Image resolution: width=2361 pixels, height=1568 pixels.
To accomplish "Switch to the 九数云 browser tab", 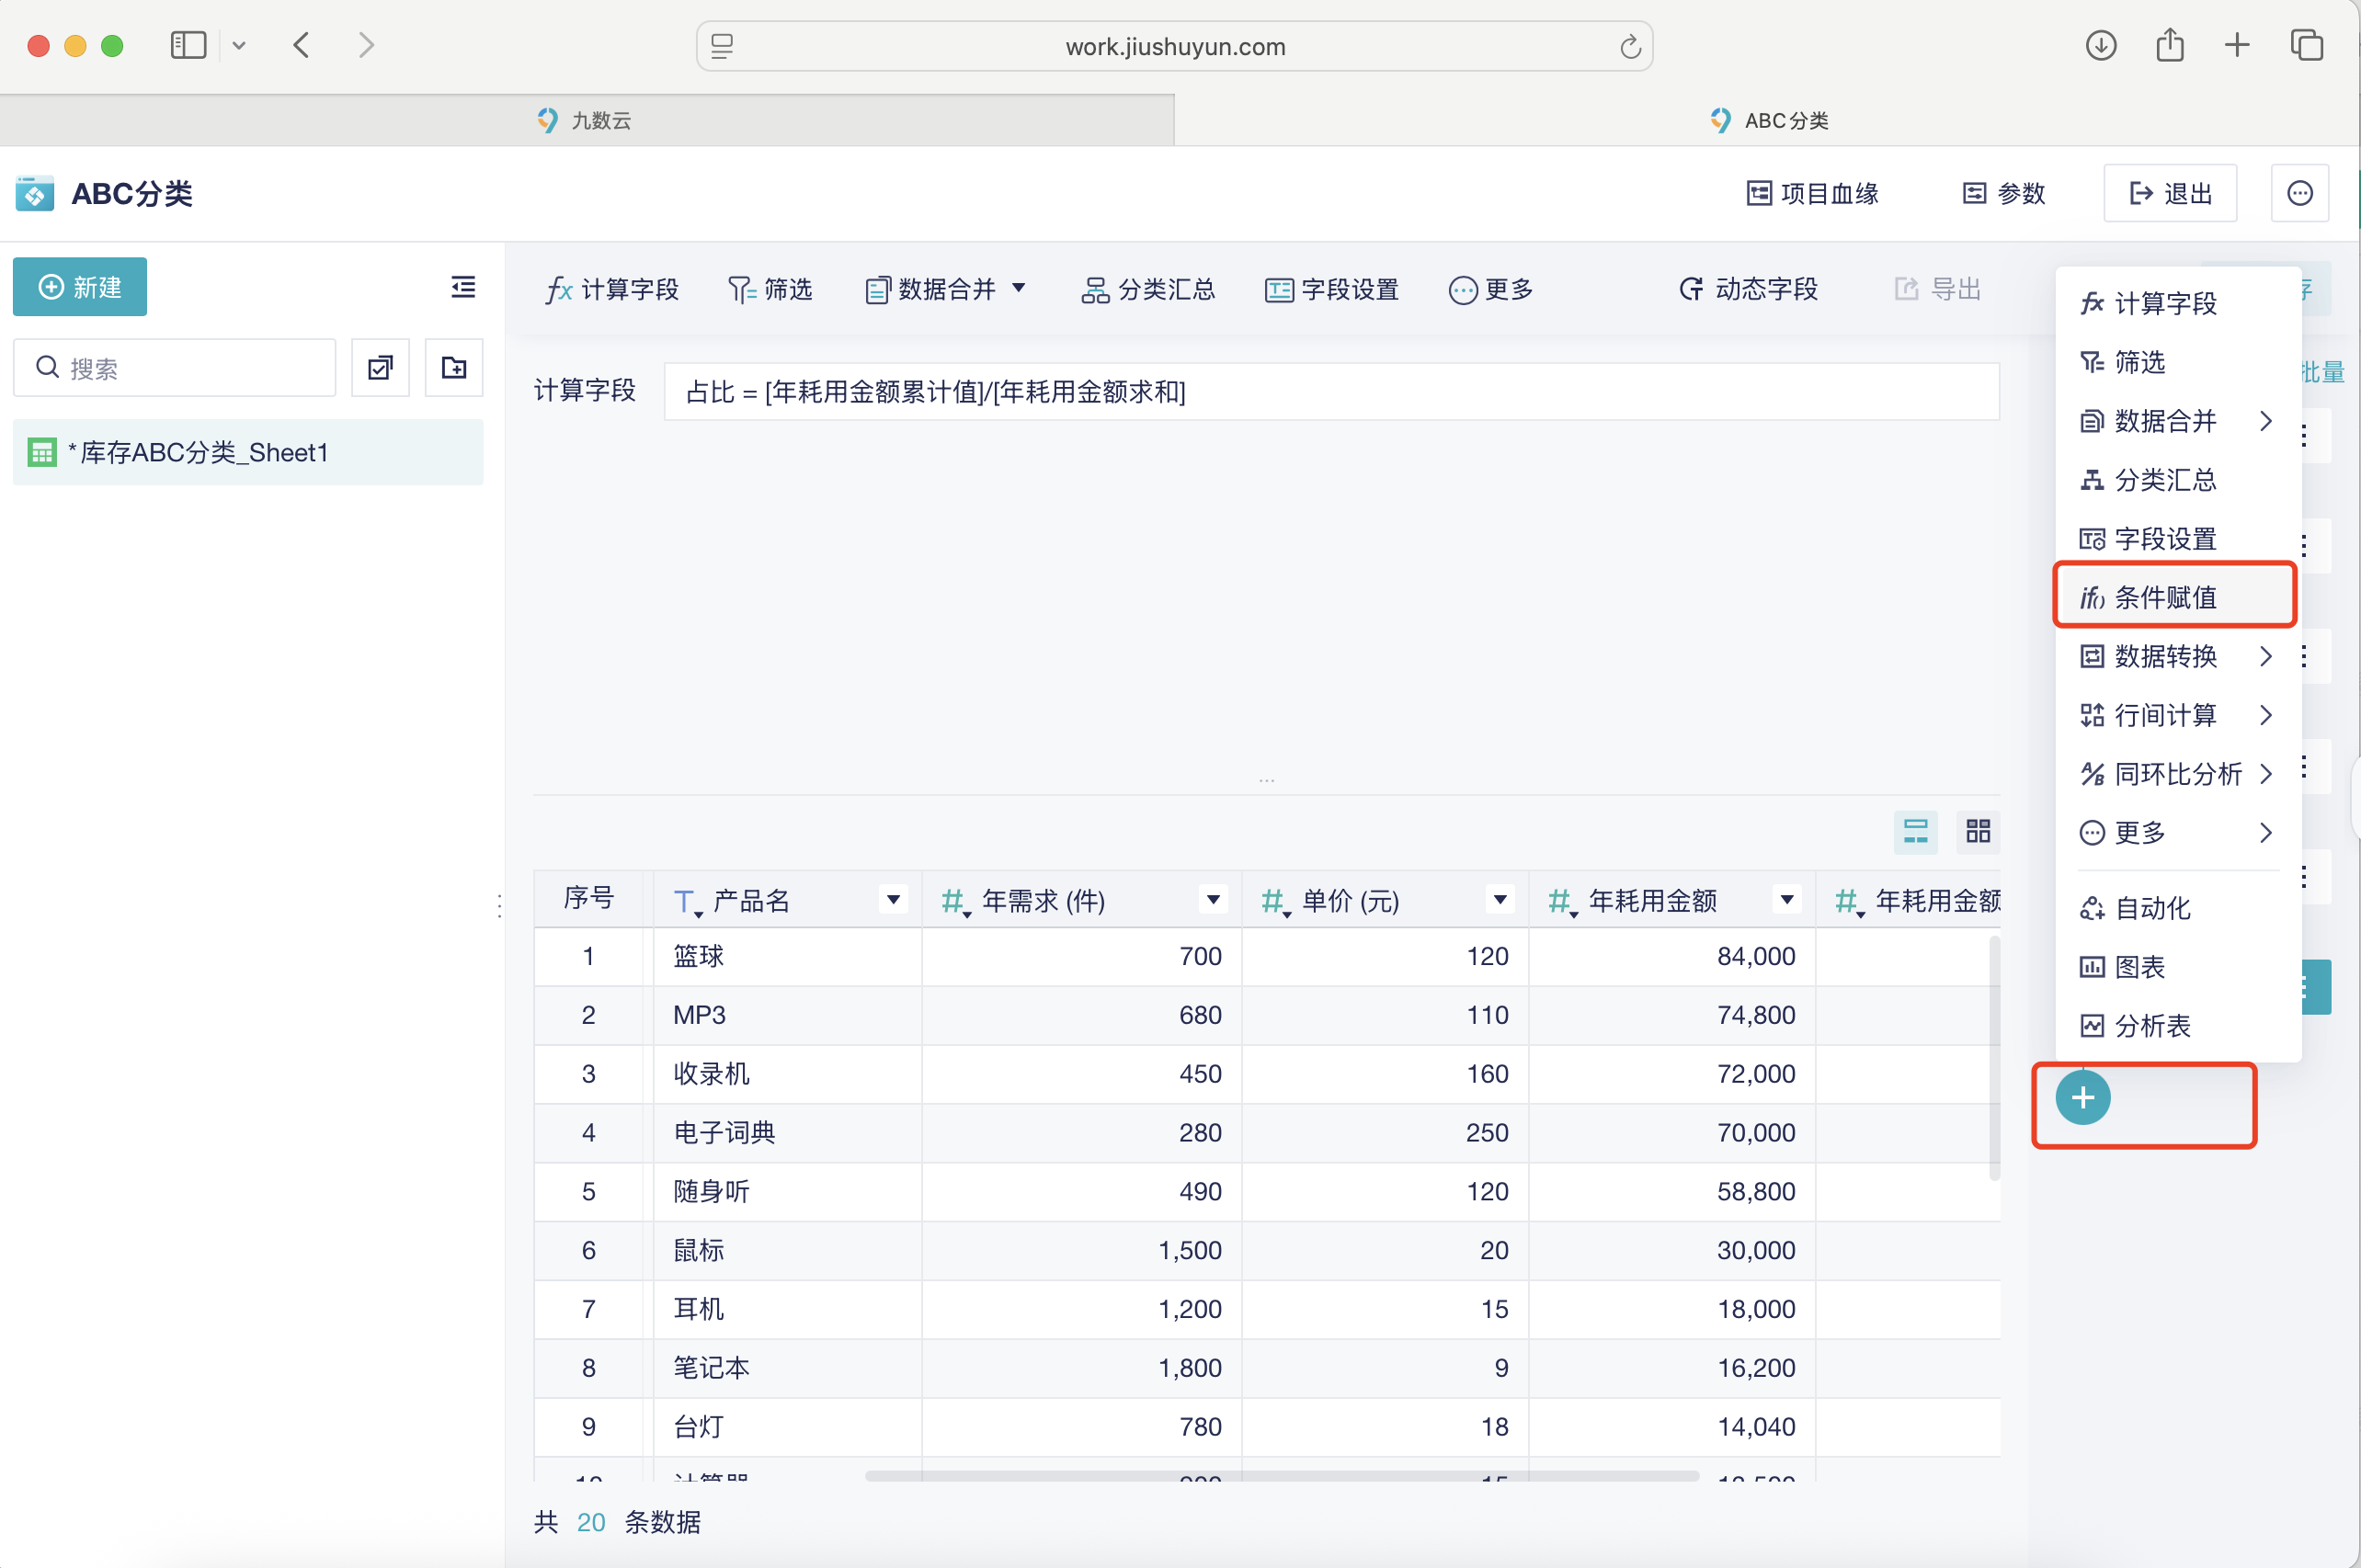I will click(x=600, y=120).
